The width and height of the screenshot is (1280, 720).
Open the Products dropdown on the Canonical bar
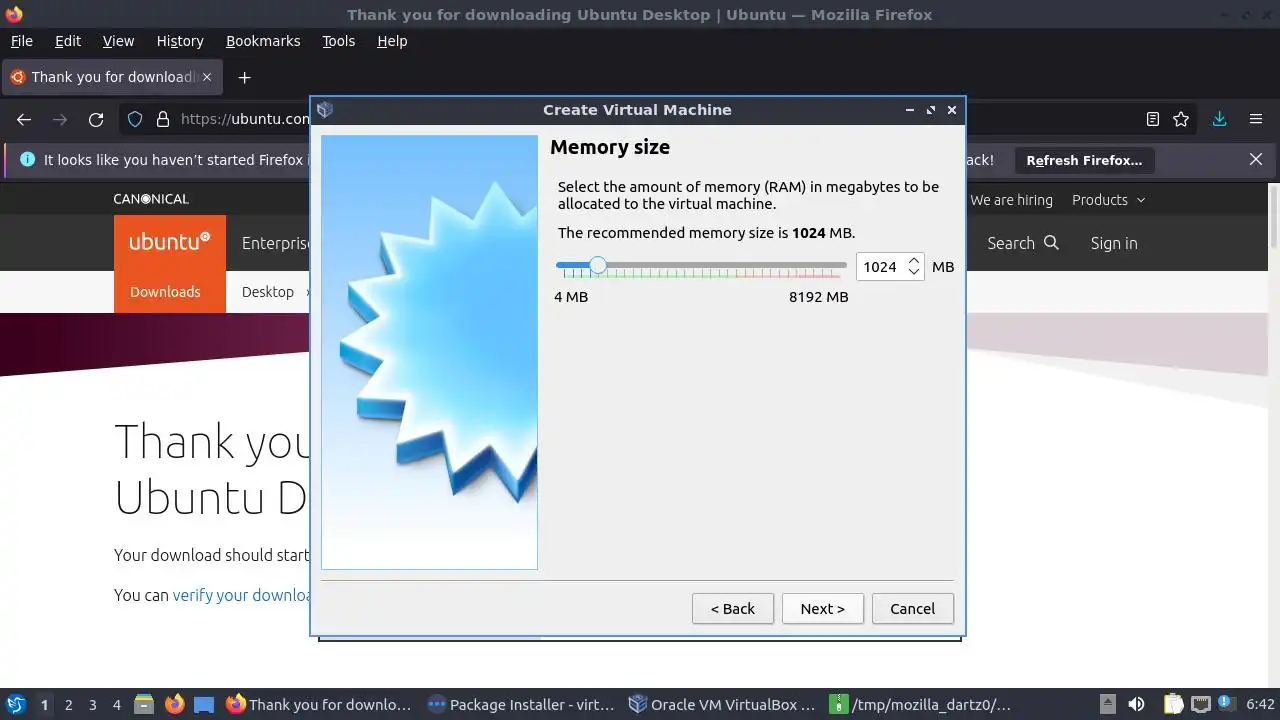1108,200
